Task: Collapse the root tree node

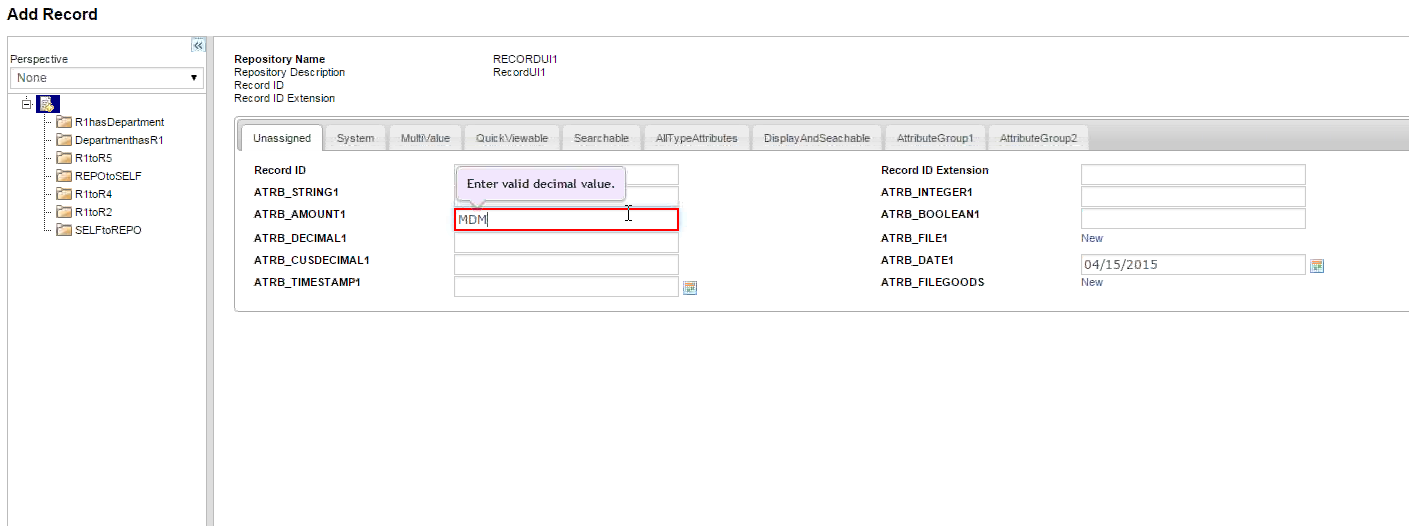Action: (26, 104)
